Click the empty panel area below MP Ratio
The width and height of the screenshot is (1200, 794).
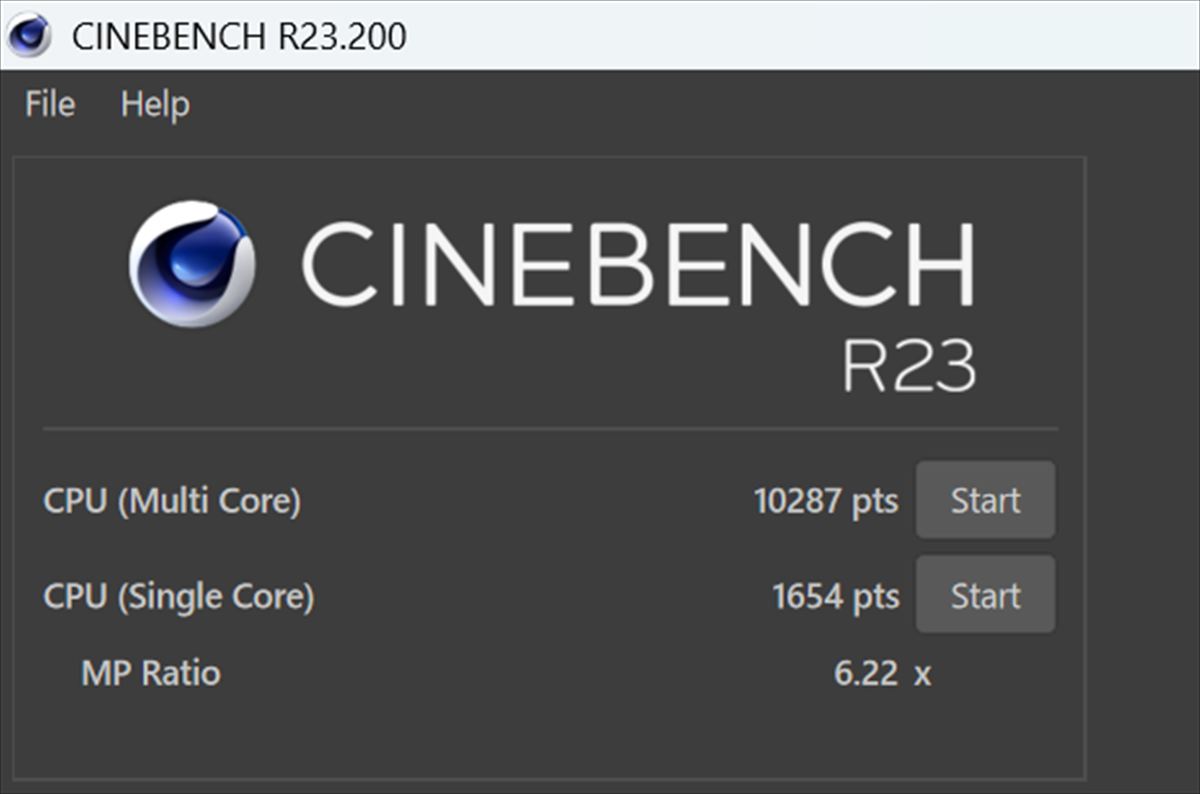550,735
